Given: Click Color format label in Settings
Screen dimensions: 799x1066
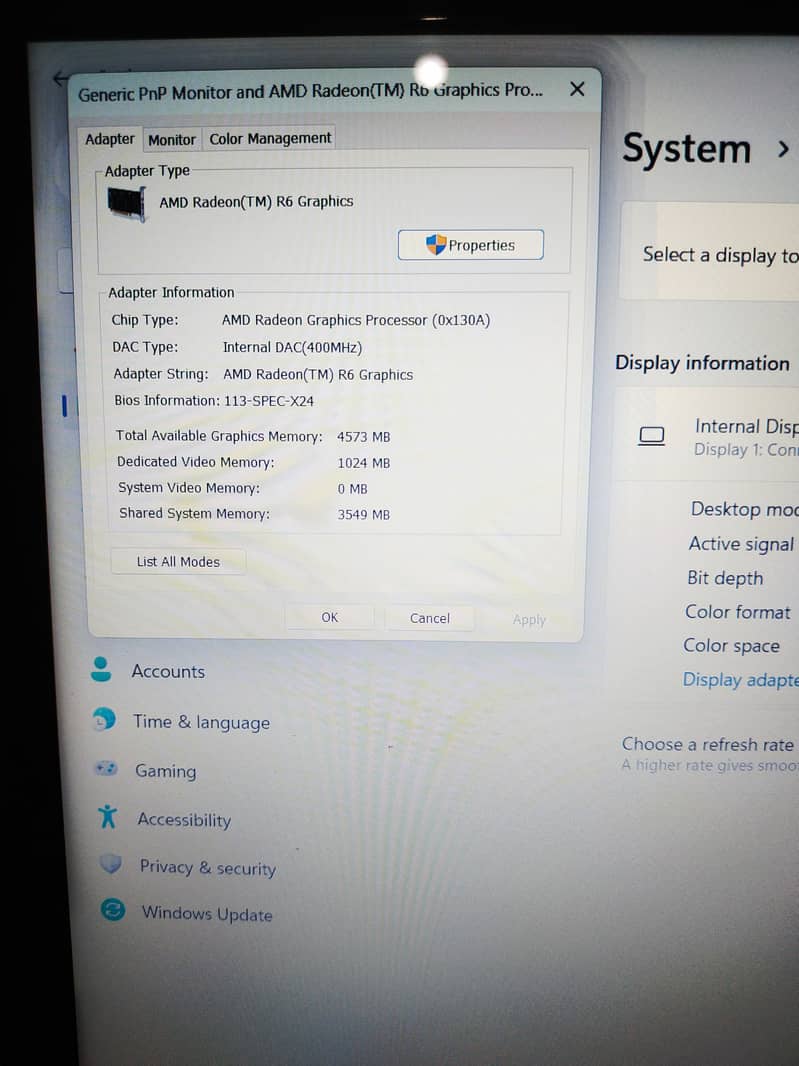Looking at the screenshot, I should pos(738,612).
